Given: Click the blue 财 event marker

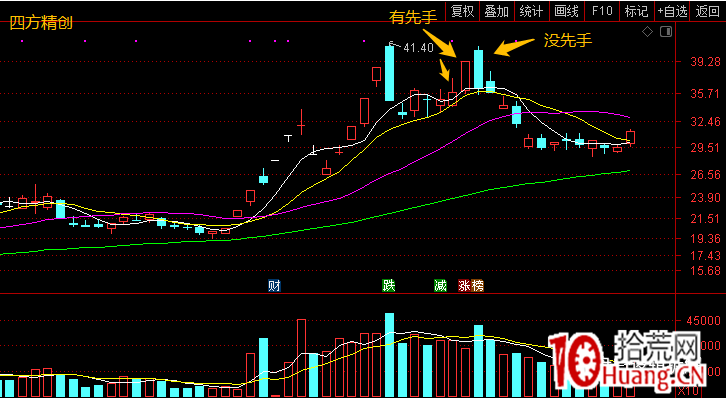Looking at the screenshot, I should pyautogui.click(x=275, y=285).
